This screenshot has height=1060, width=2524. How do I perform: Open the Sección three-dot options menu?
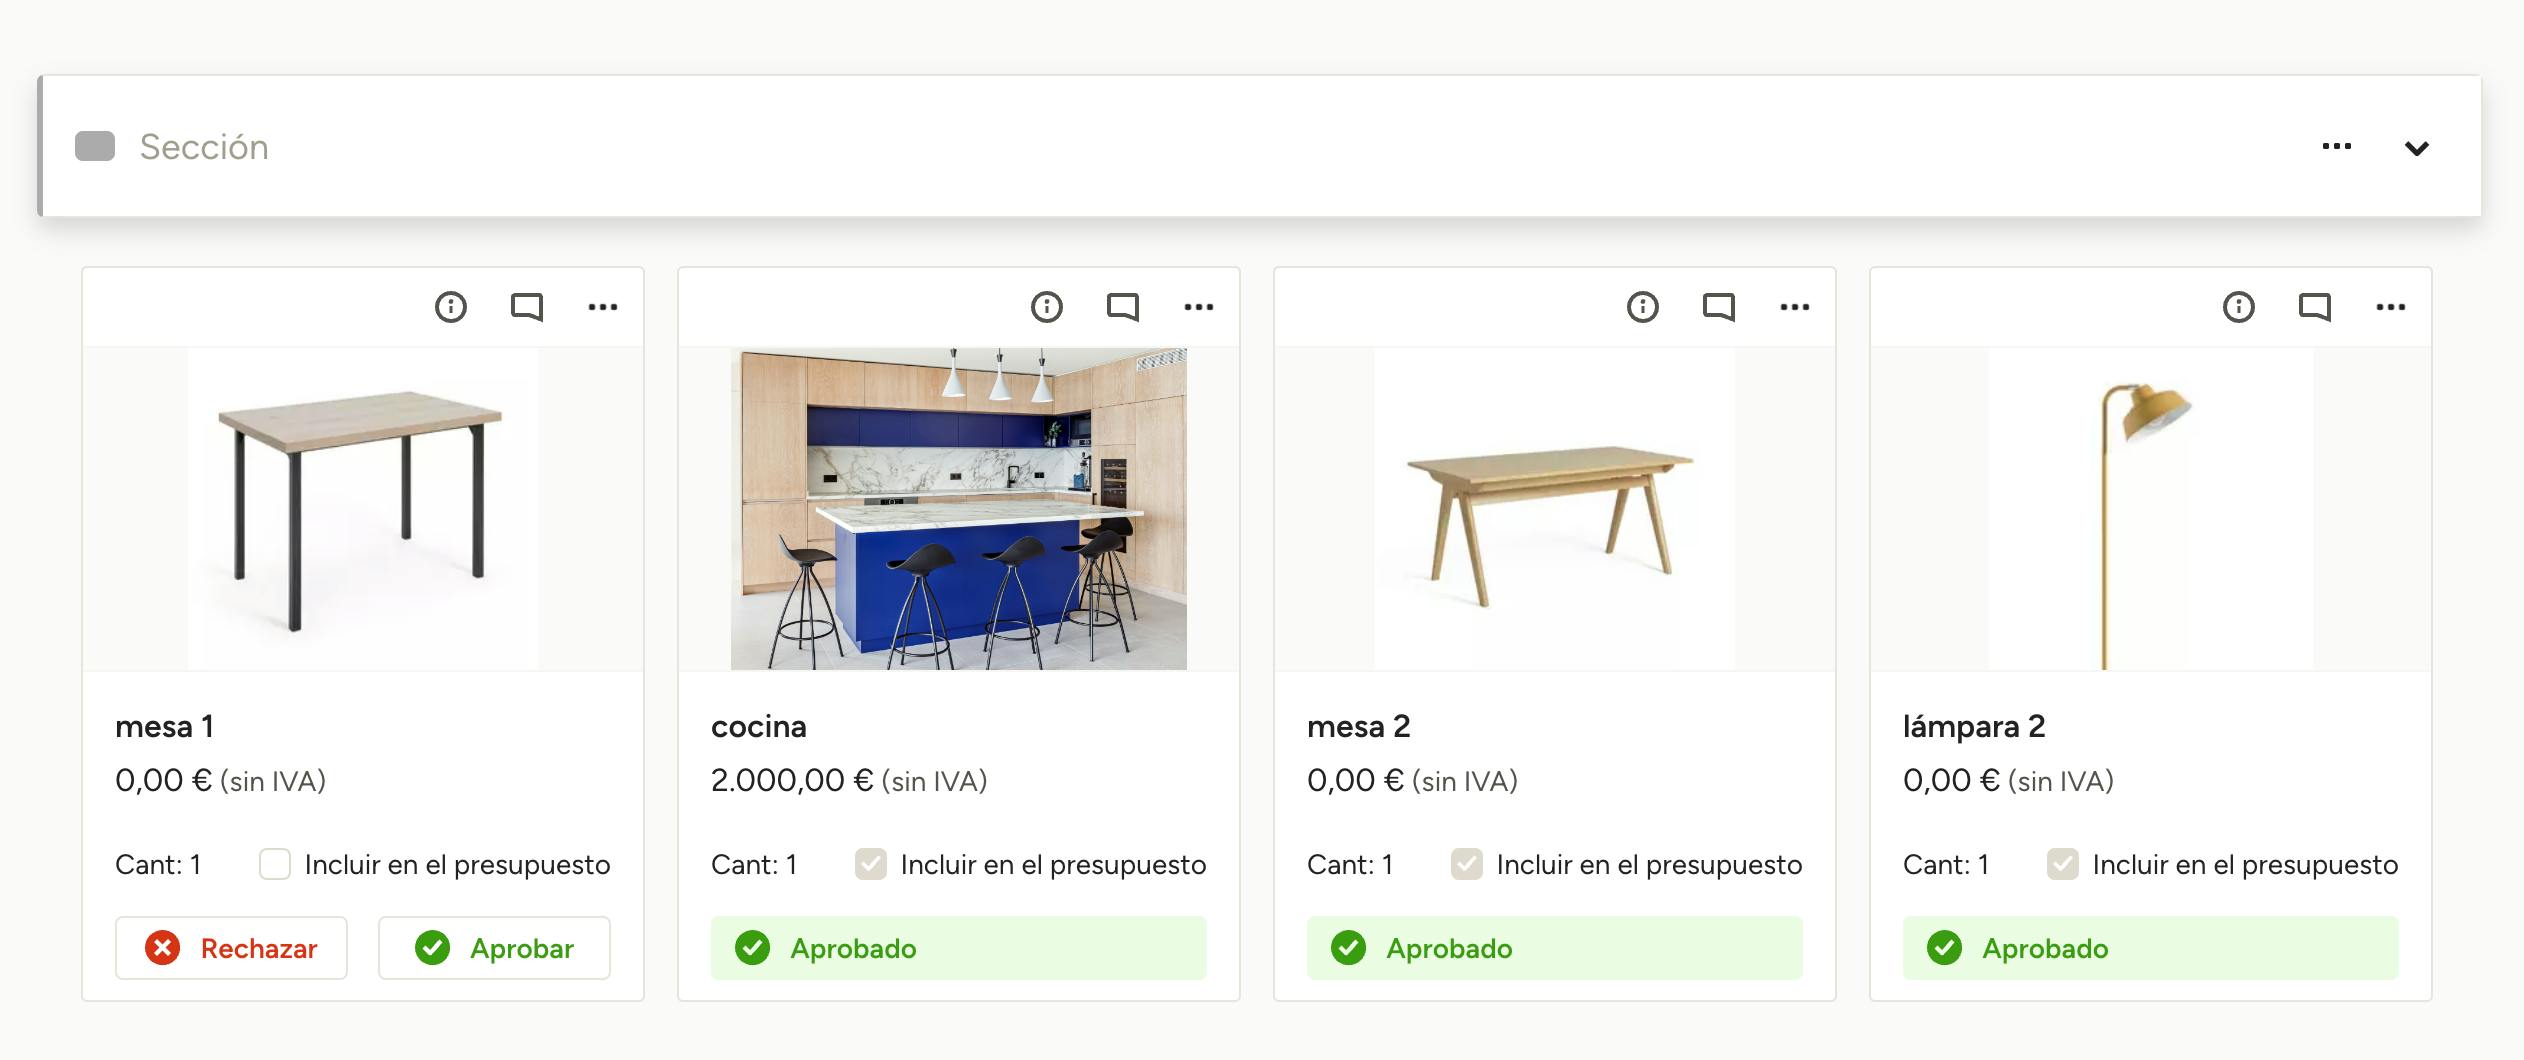click(2337, 146)
